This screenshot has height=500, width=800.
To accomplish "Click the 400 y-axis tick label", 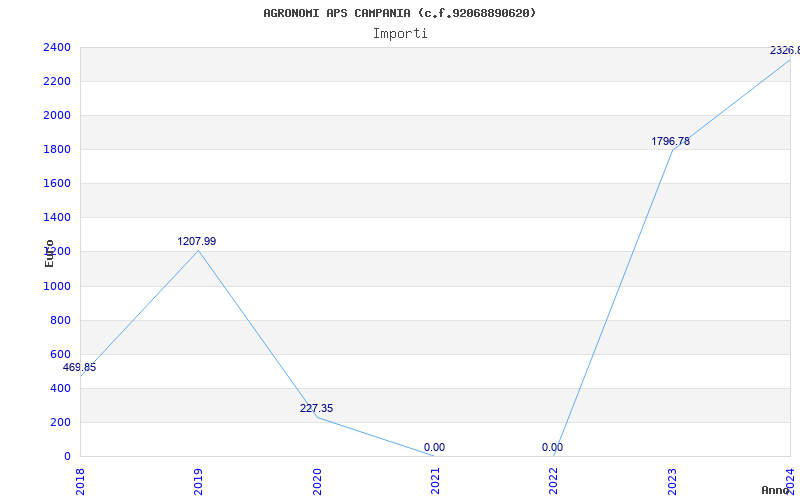I will point(61,388).
